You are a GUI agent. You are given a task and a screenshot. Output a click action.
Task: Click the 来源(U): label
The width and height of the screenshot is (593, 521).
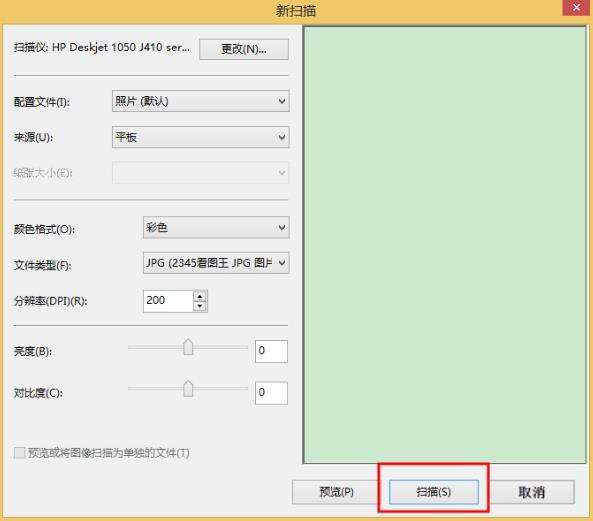coord(33,137)
